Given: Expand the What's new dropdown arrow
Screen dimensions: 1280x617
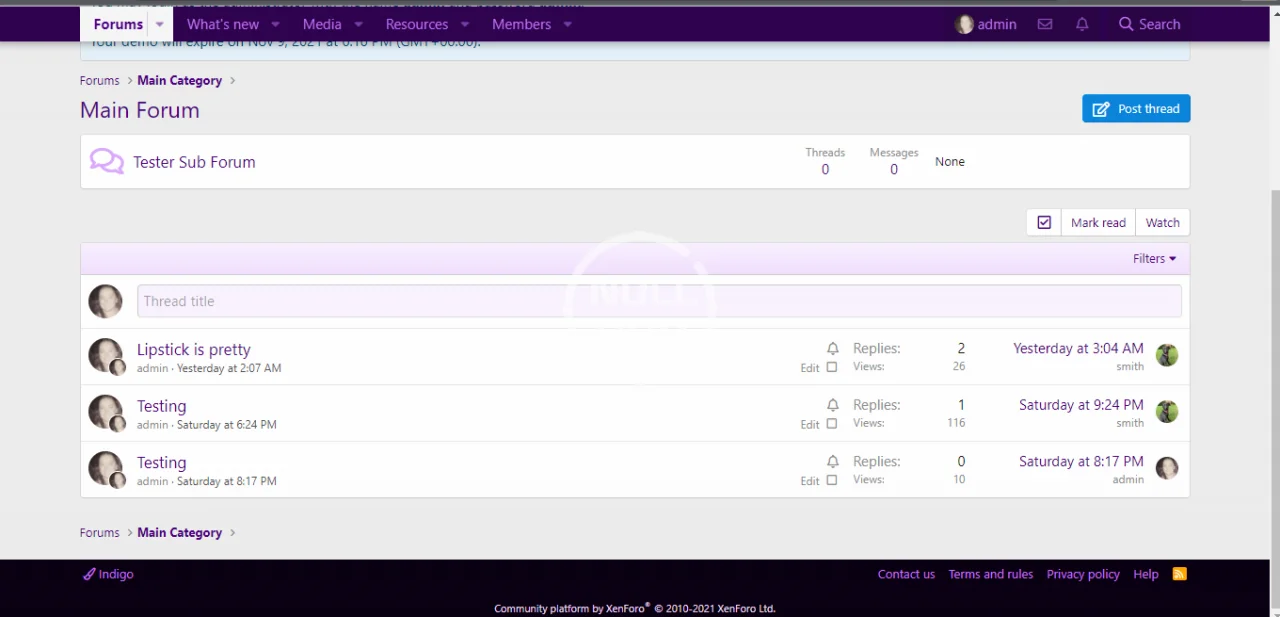Looking at the screenshot, I should pyautogui.click(x=276, y=24).
